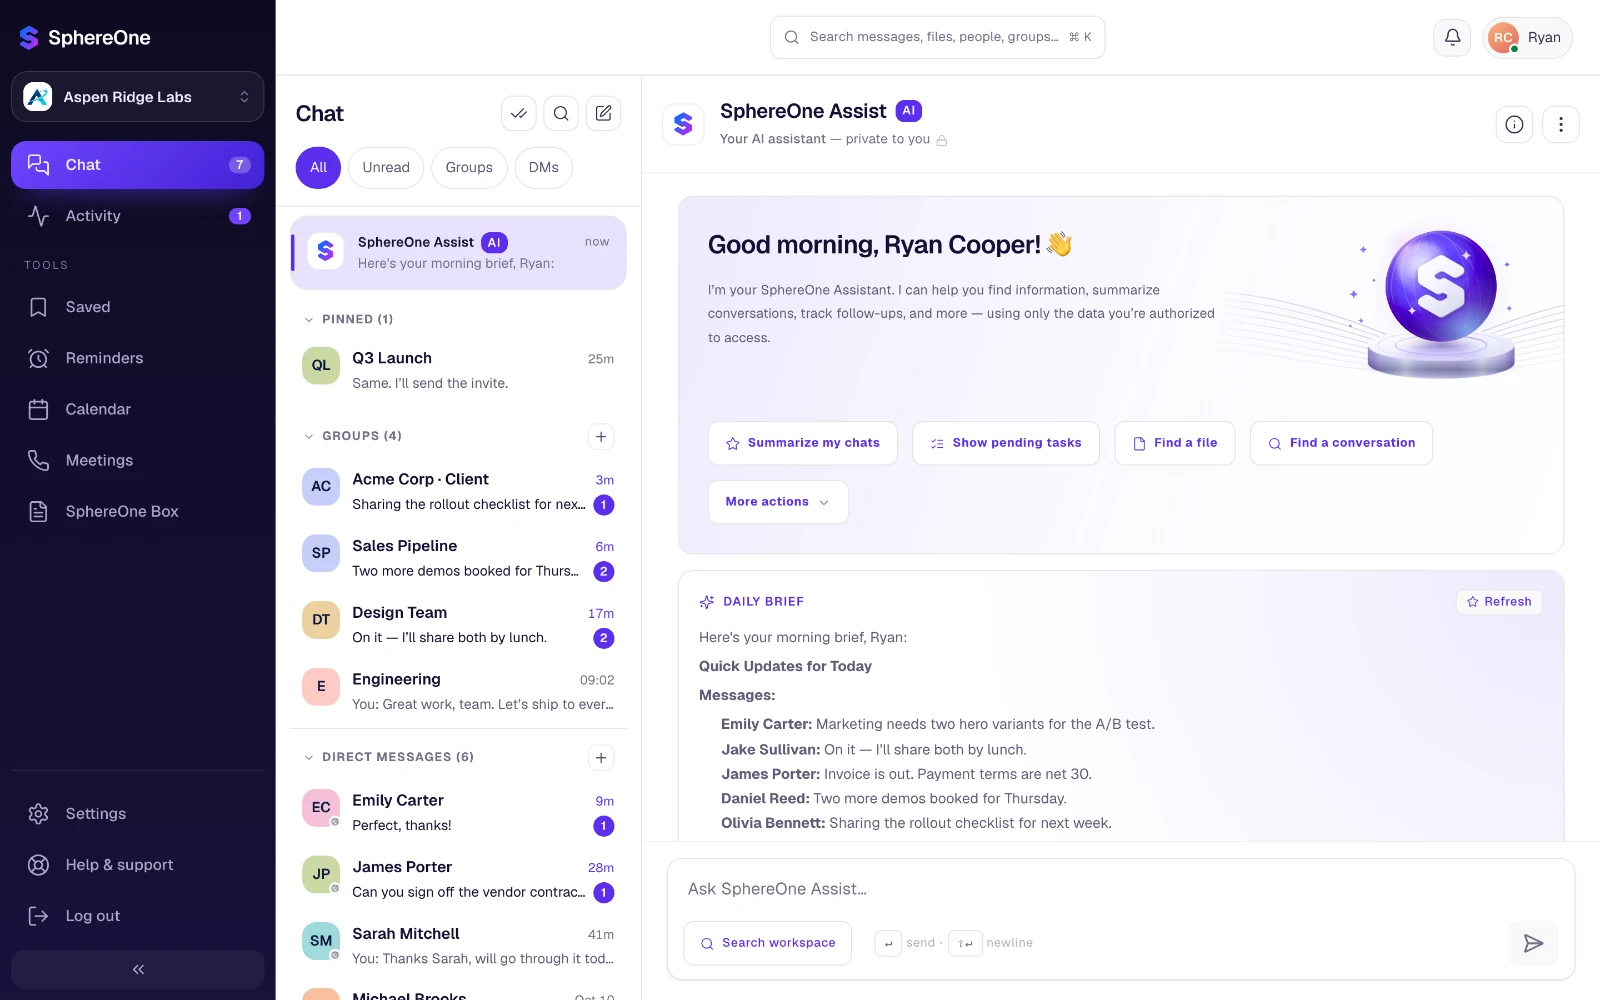Screen dimensions: 1600x1000
Task: Click the Engineering group avatar
Action: click(321, 686)
